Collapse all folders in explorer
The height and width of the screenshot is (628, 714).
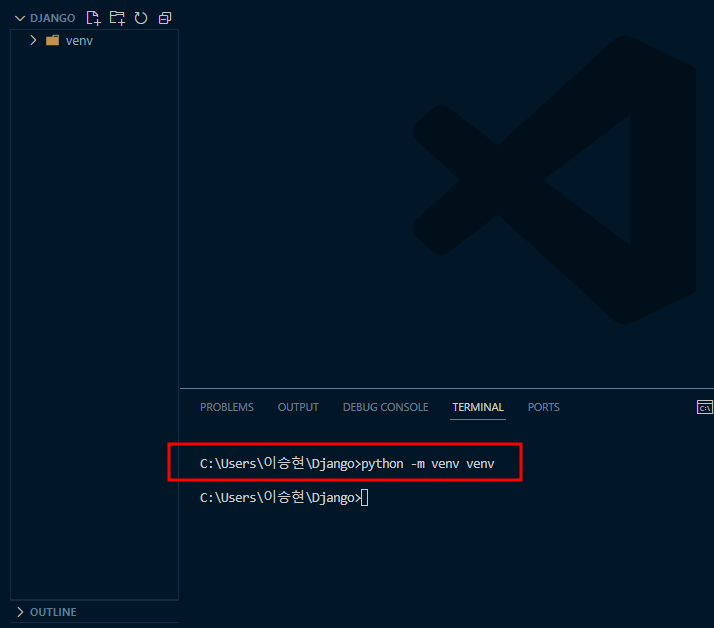tap(165, 18)
